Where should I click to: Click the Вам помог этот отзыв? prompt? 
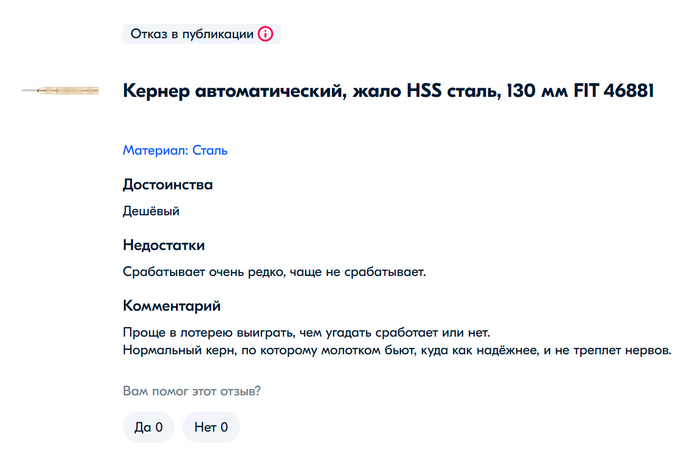(x=198, y=391)
